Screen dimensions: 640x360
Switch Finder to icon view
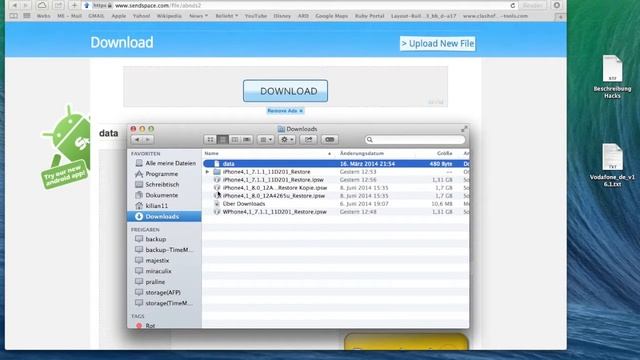coord(210,140)
